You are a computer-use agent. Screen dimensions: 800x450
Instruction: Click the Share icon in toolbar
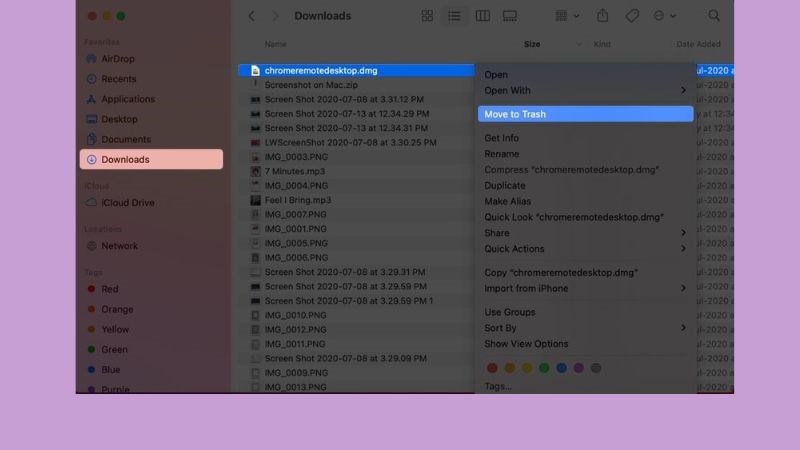[x=602, y=16]
